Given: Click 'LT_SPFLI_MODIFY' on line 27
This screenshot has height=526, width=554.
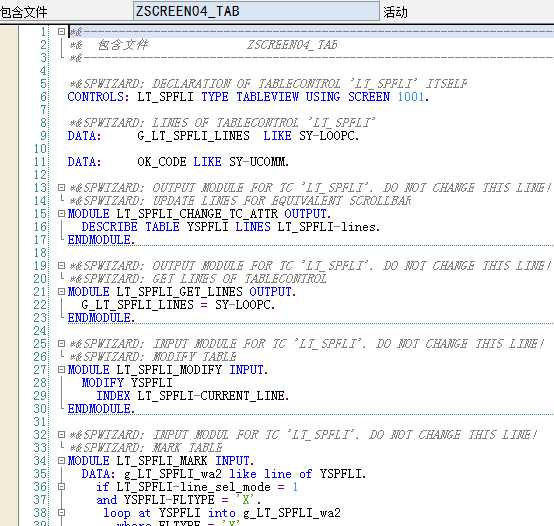Looking at the screenshot, I should pyautogui.click(x=169, y=370).
